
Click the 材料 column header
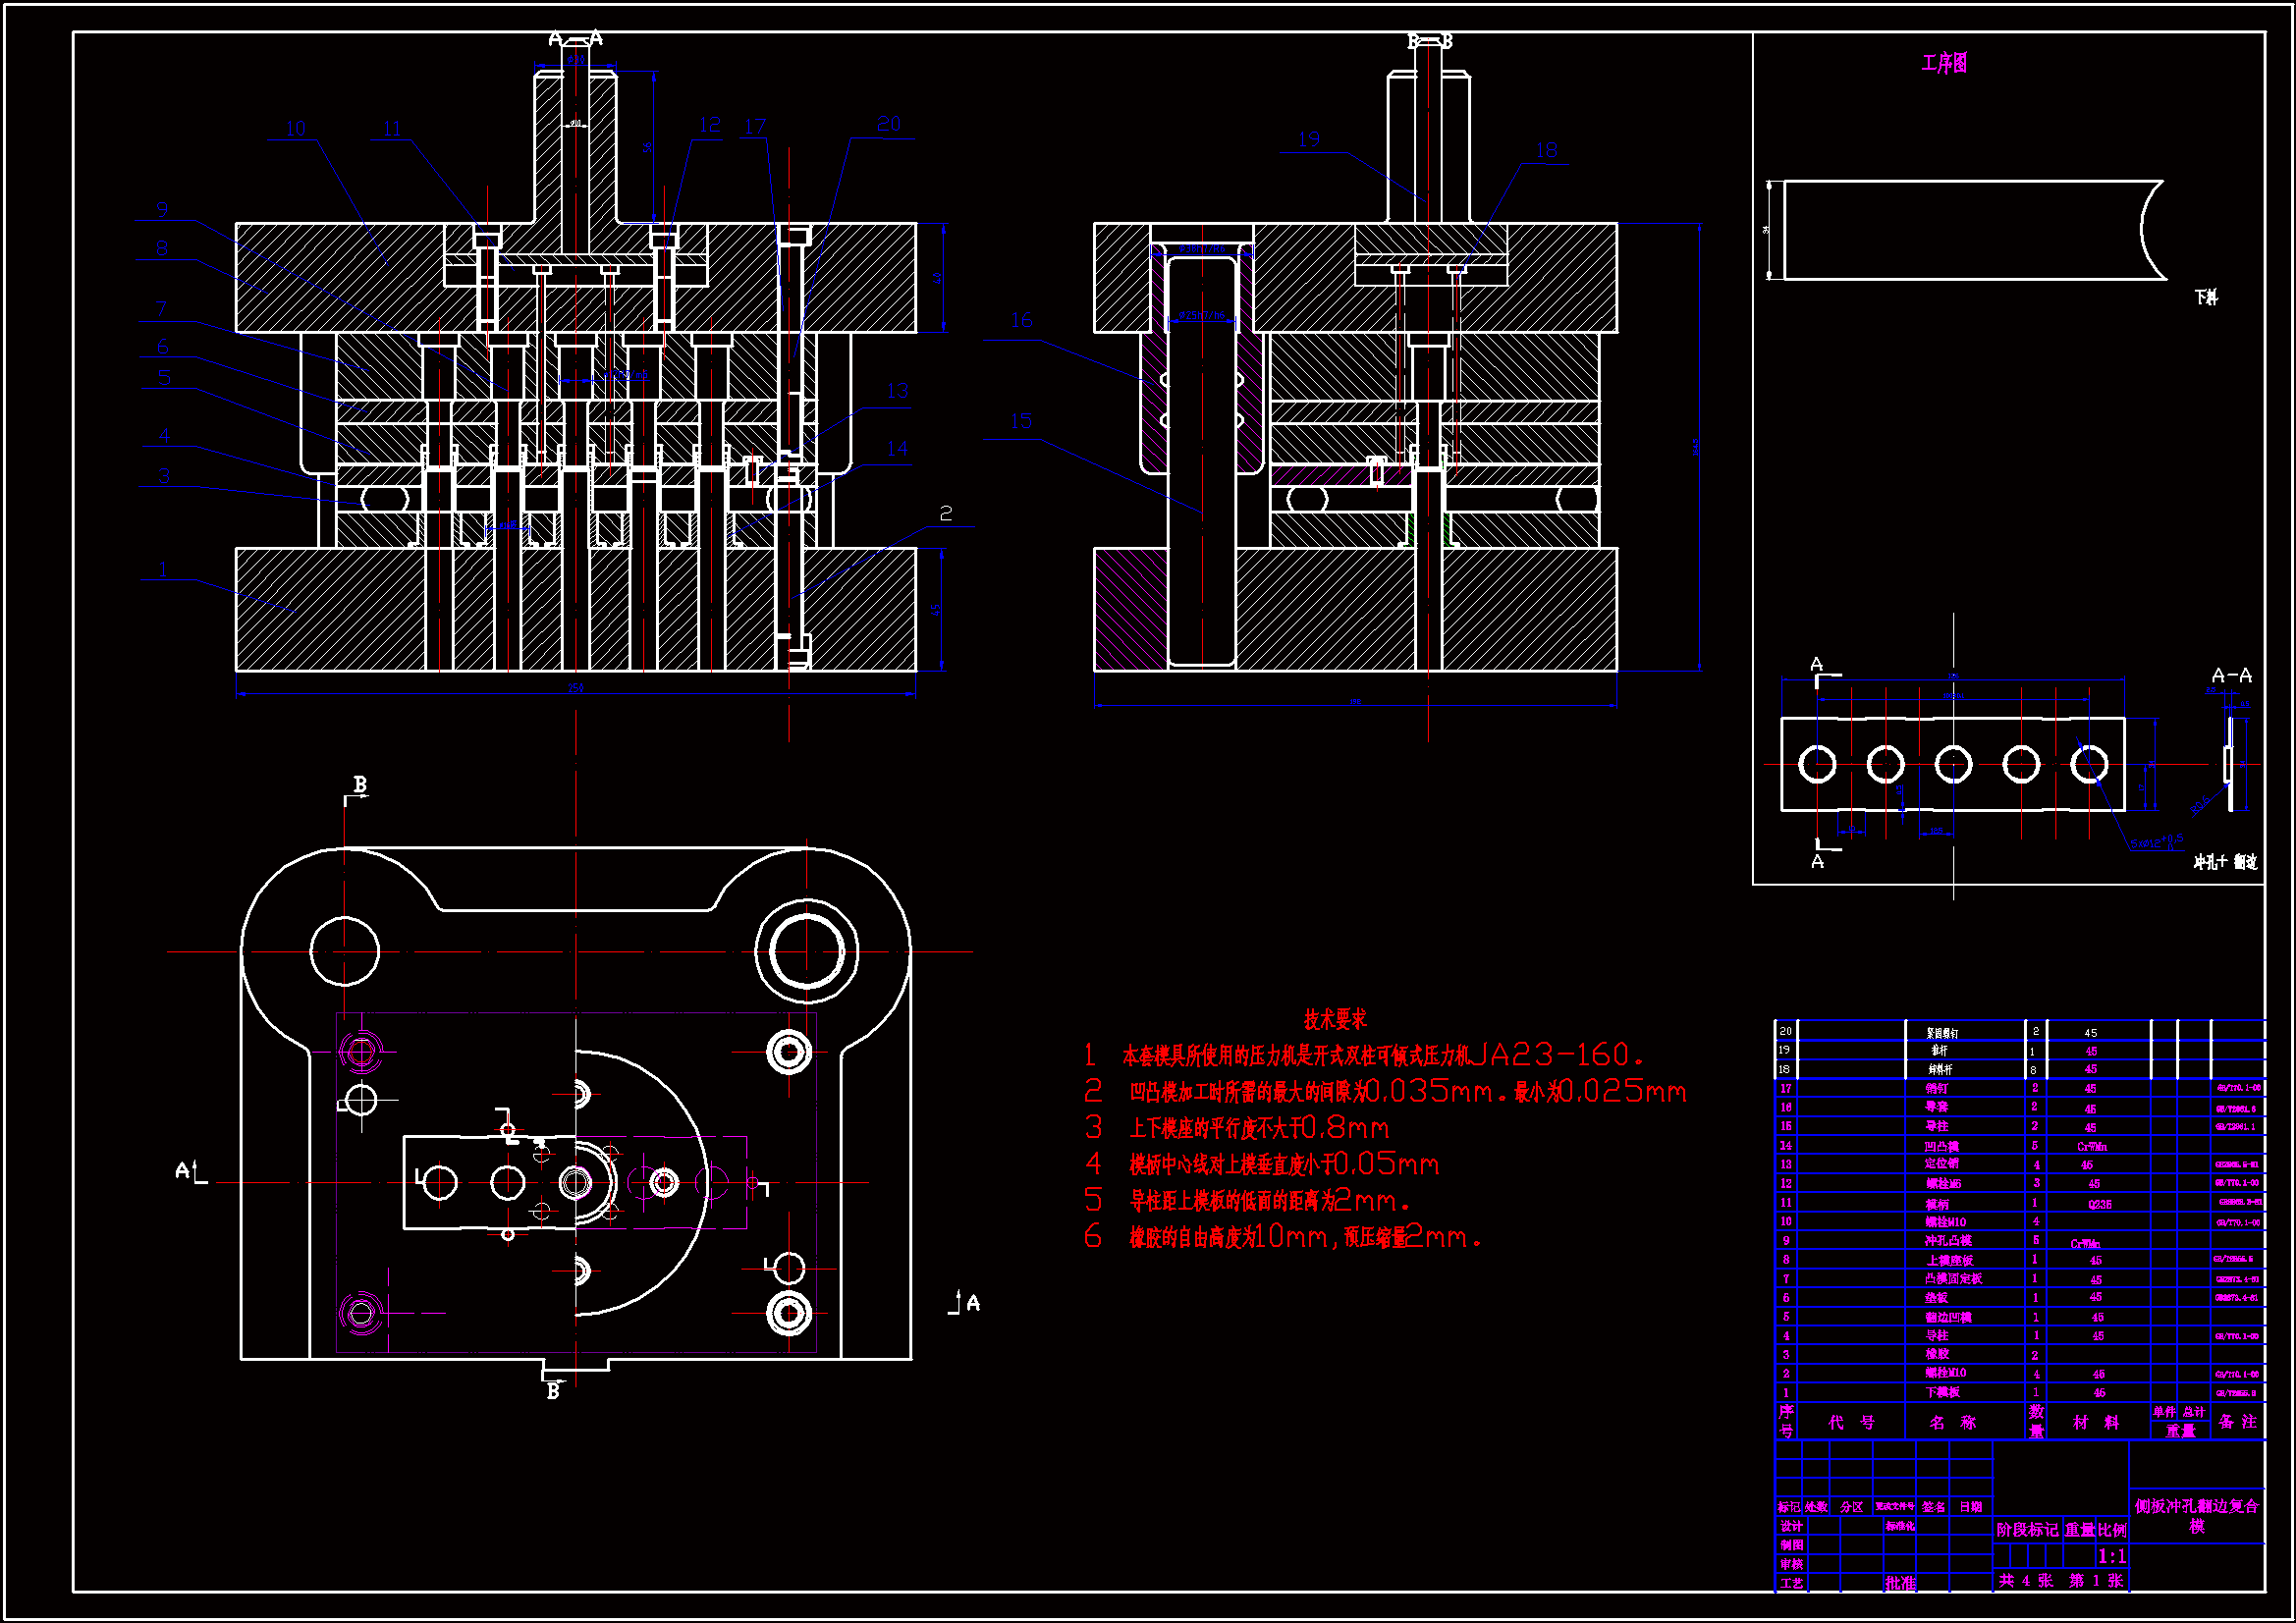[x=2095, y=1422]
